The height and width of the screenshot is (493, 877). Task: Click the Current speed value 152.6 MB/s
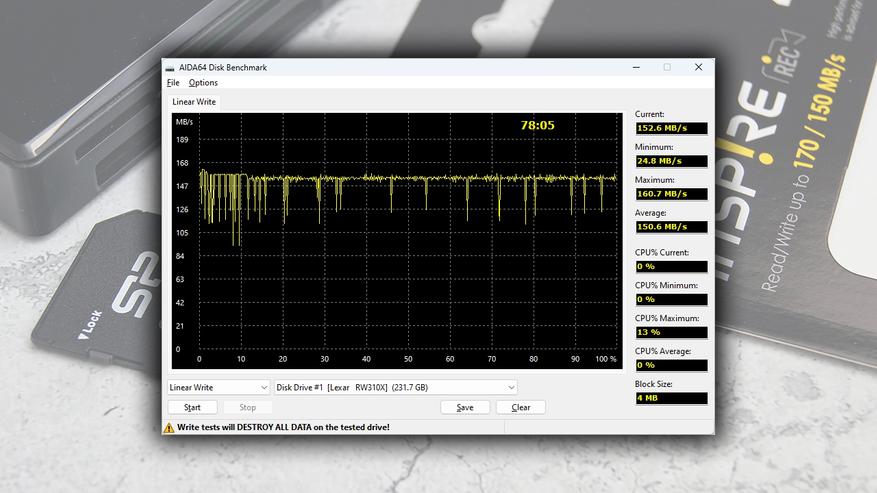671,128
